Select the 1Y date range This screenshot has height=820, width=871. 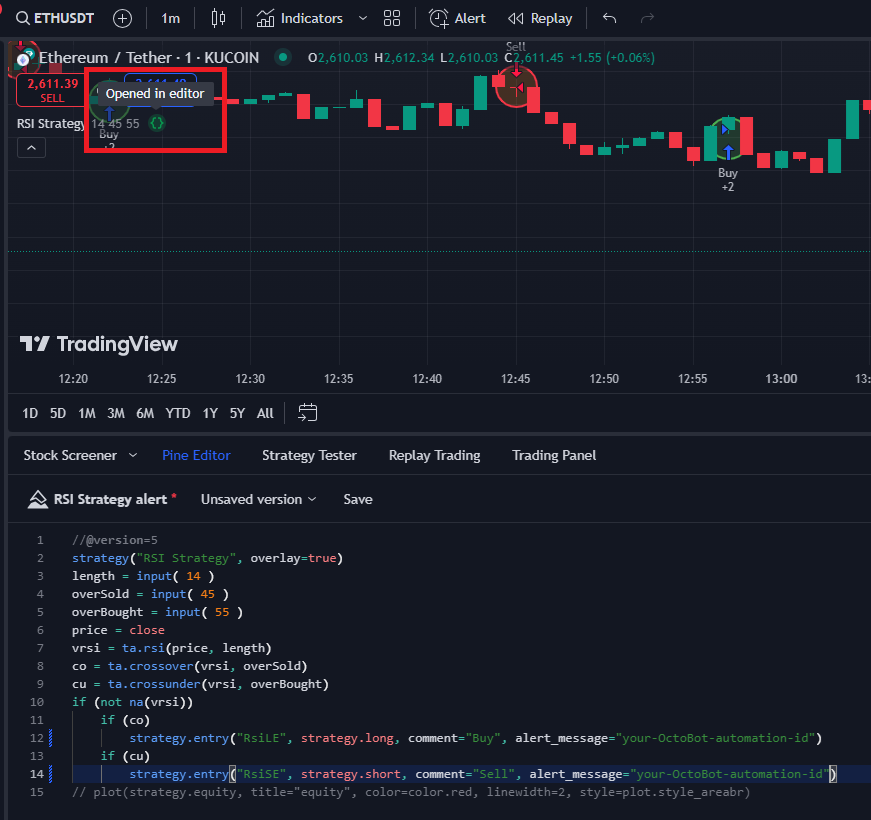(210, 413)
